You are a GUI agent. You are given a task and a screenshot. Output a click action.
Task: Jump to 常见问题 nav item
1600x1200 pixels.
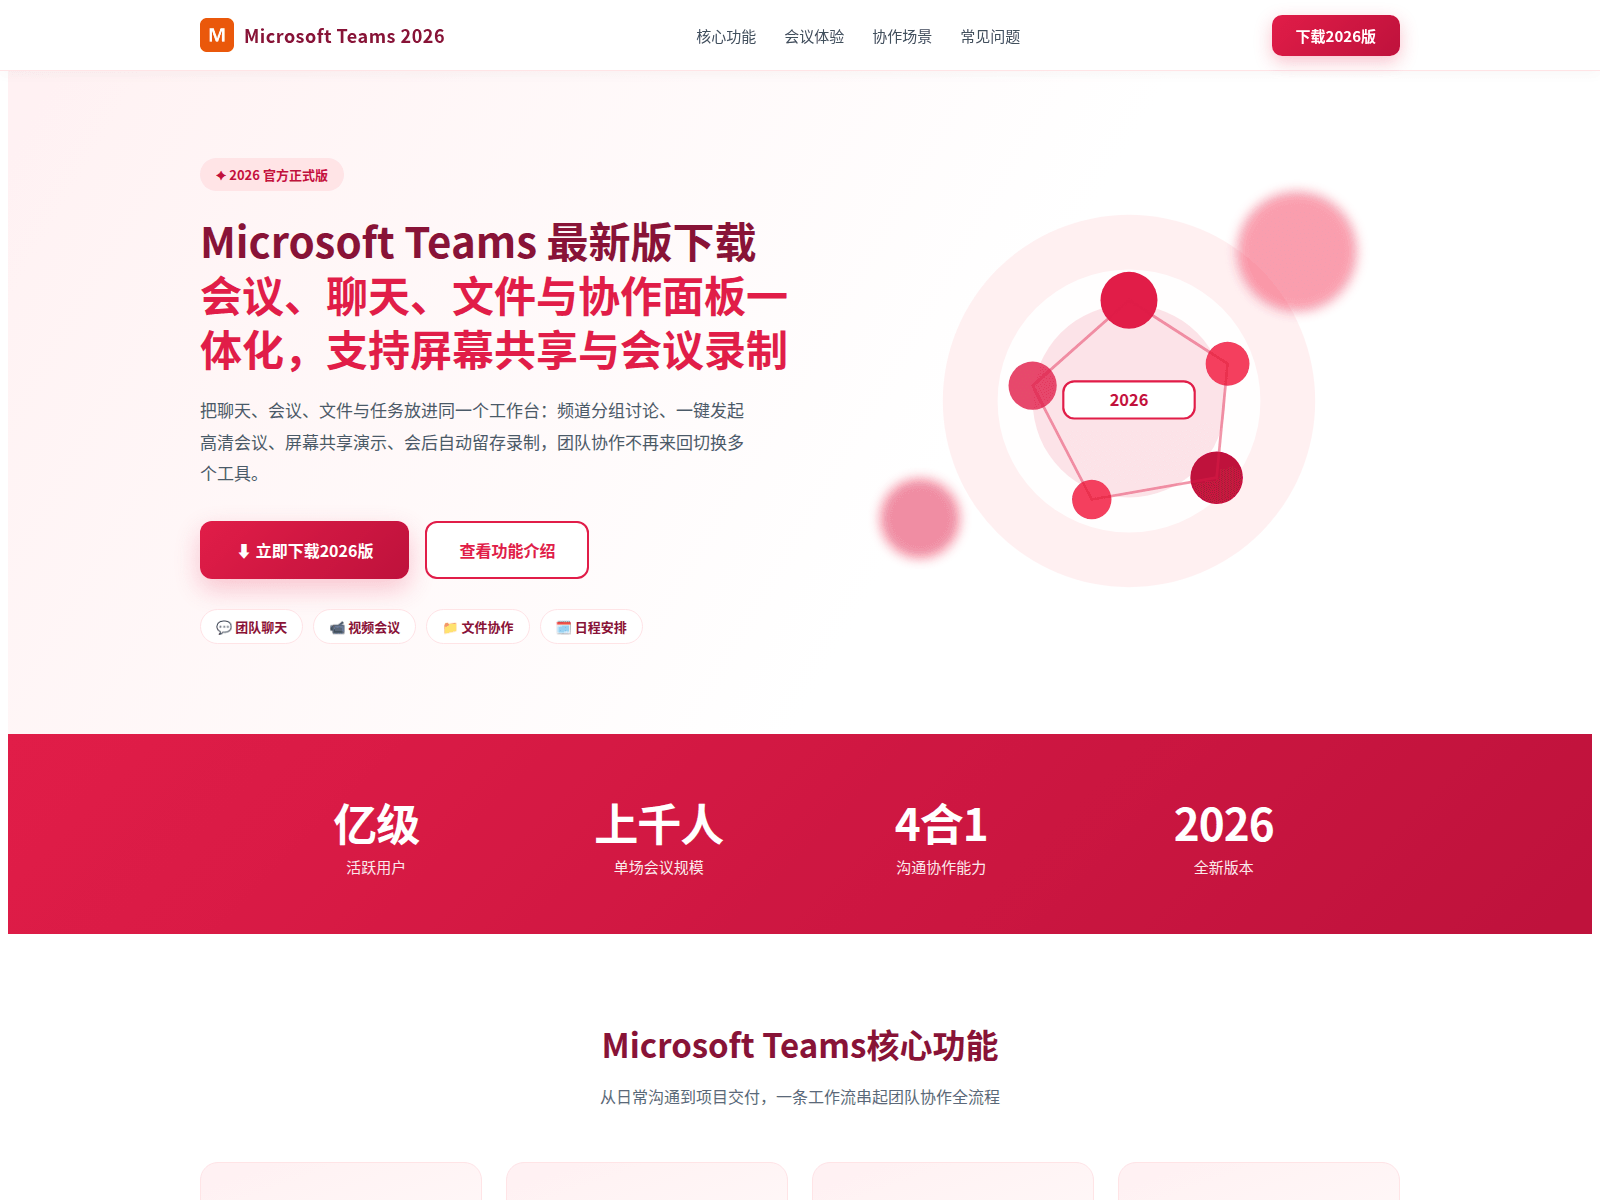pos(990,37)
